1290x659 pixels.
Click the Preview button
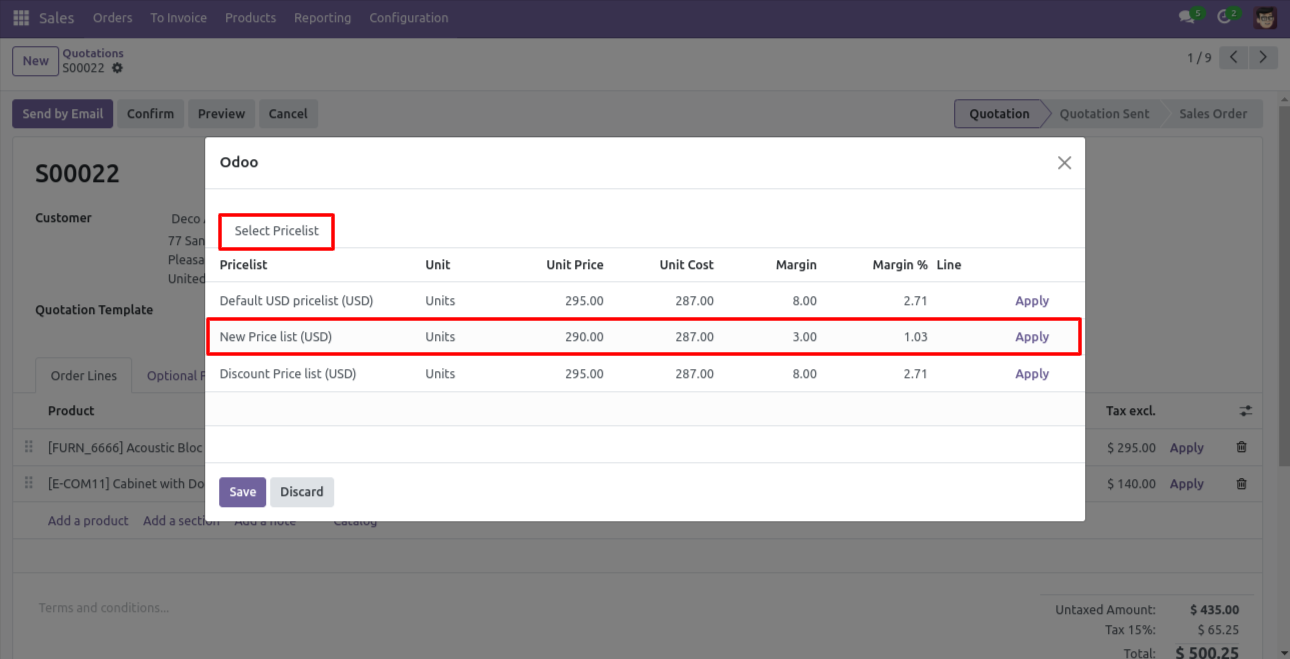coord(221,114)
